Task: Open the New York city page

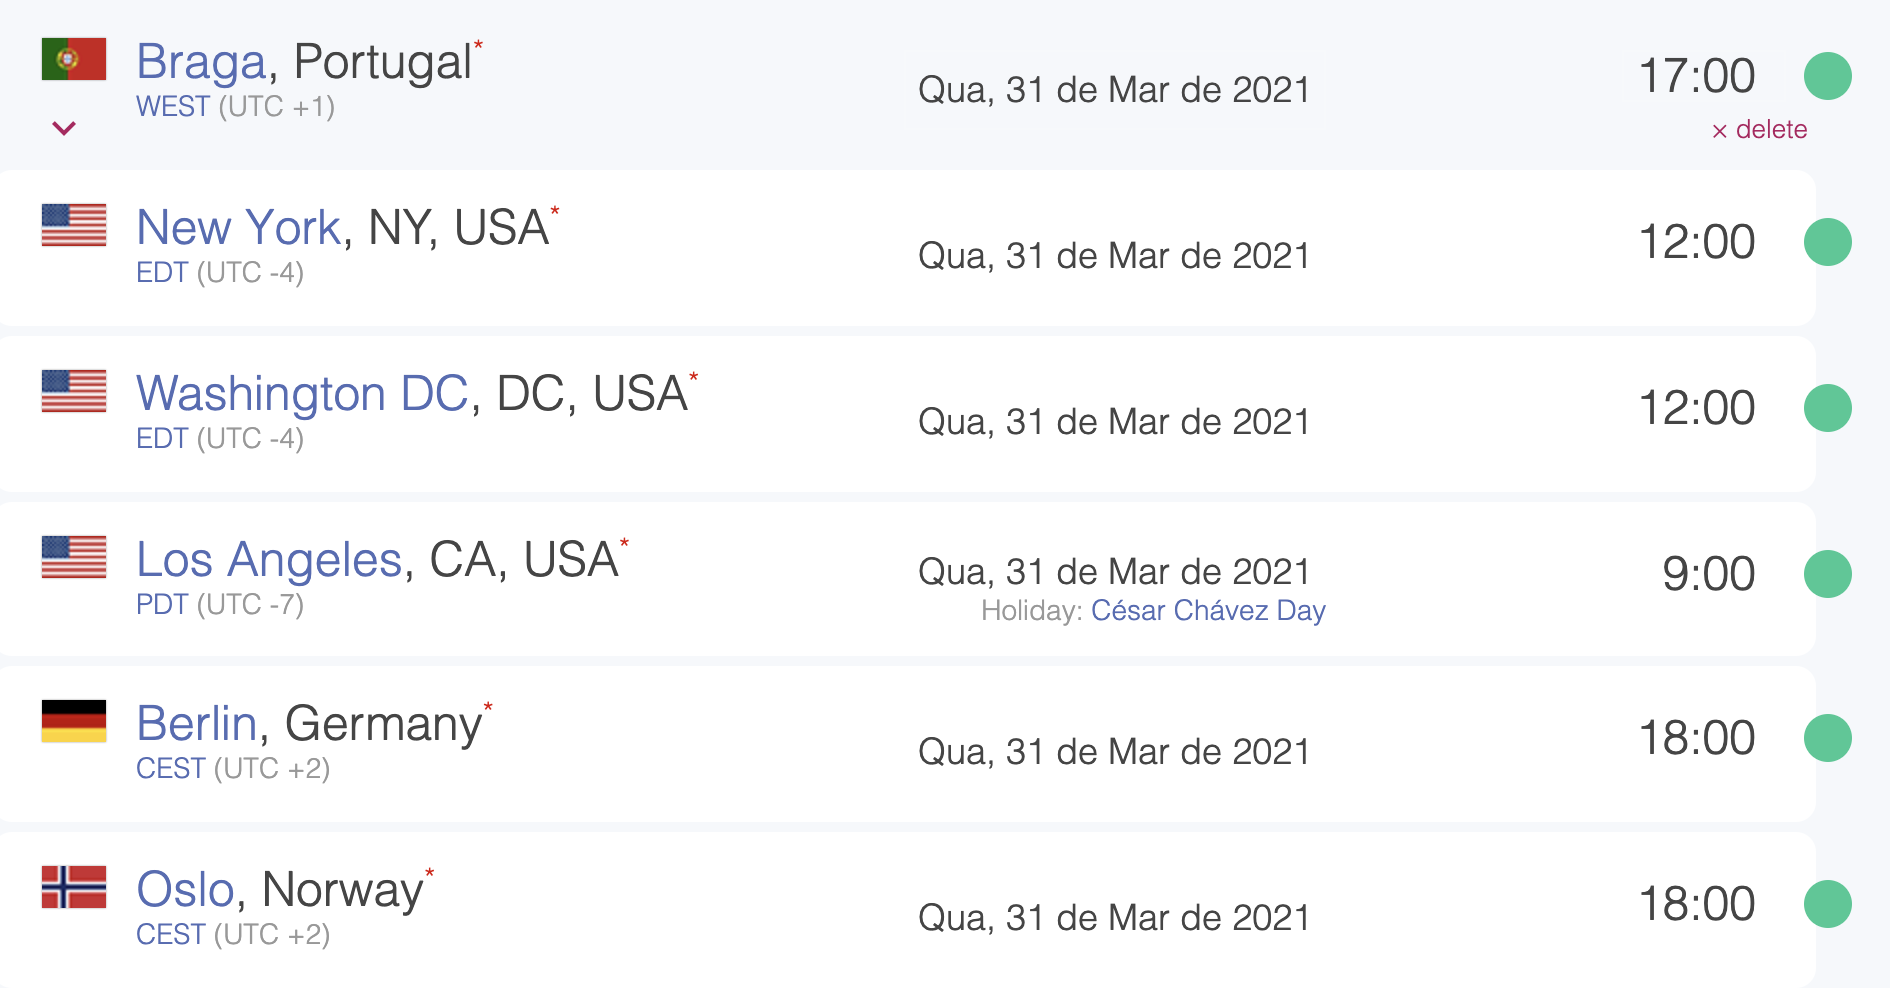Action: point(237,226)
